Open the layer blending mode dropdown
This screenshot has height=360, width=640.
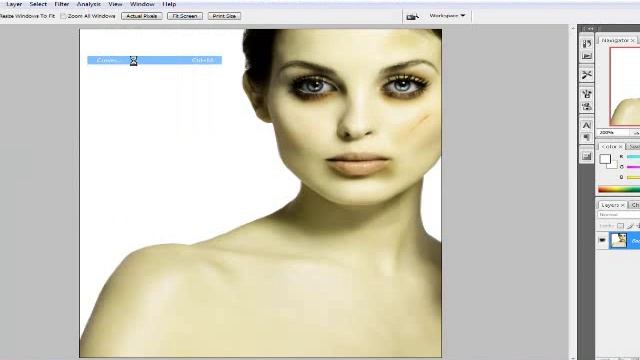[619, 214]
